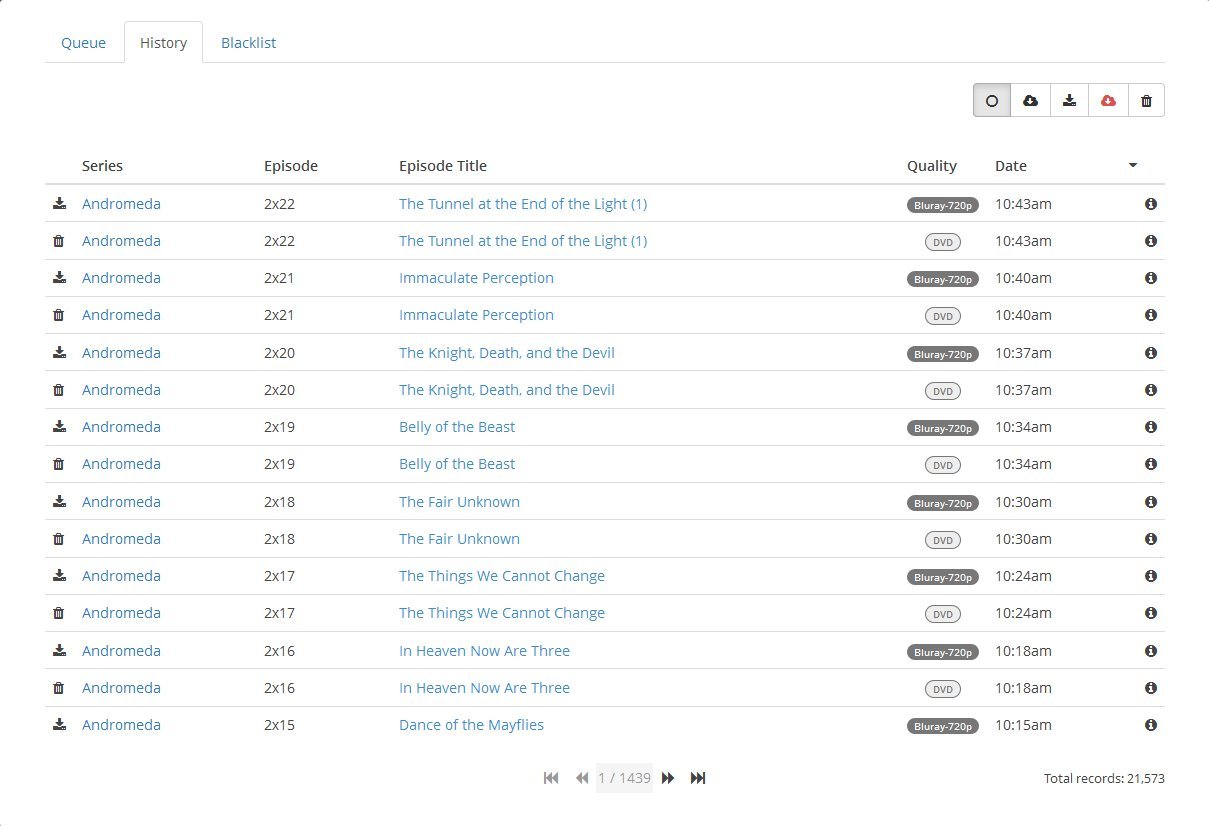The width and height of the screenshot is (1209, 826).
Task: Switch to the Queue tab
Action: [84, 43]
